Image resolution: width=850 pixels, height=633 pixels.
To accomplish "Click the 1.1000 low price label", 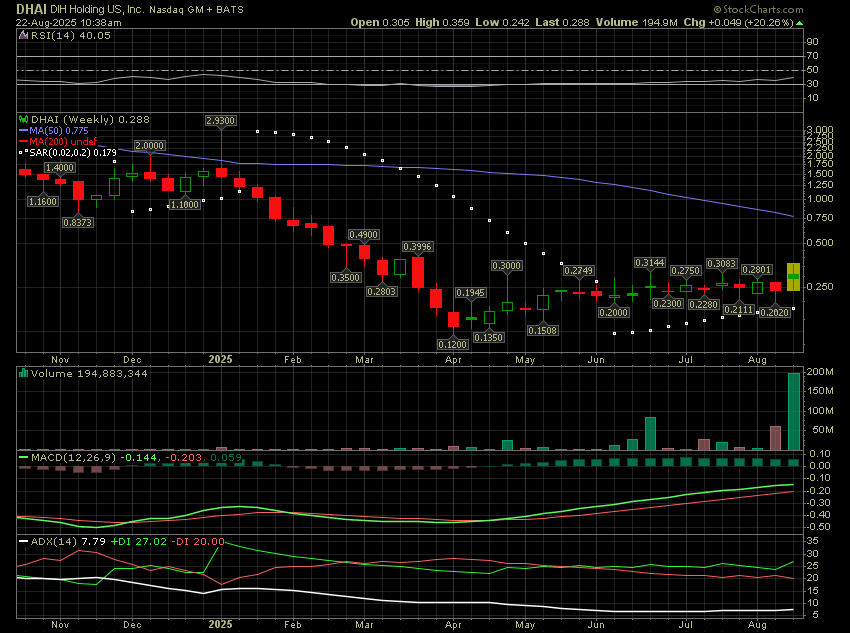I will tap(185, 204).
